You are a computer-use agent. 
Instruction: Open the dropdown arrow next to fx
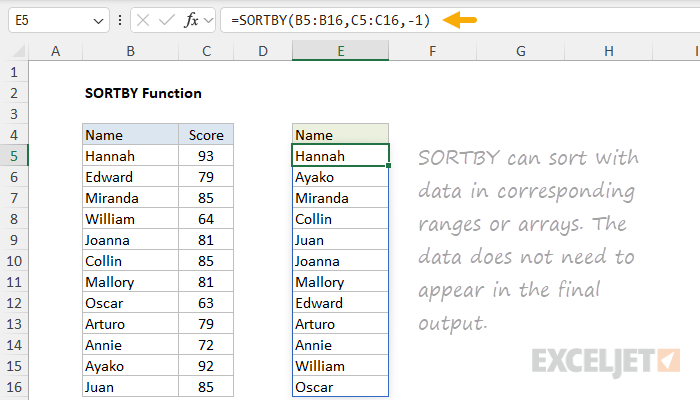click(x=208, y=20)
